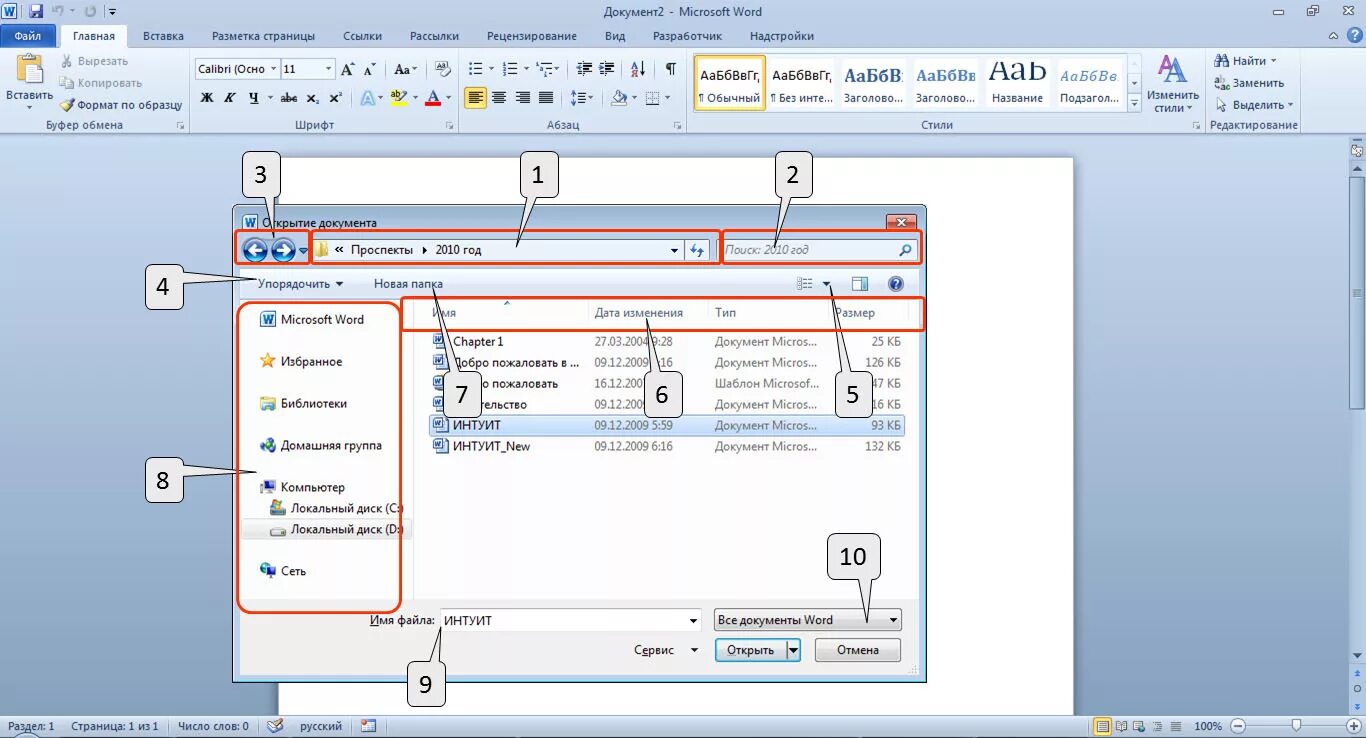
Task: Toggle the show paragraph marks ¶ icon
Action: (670, 69)
